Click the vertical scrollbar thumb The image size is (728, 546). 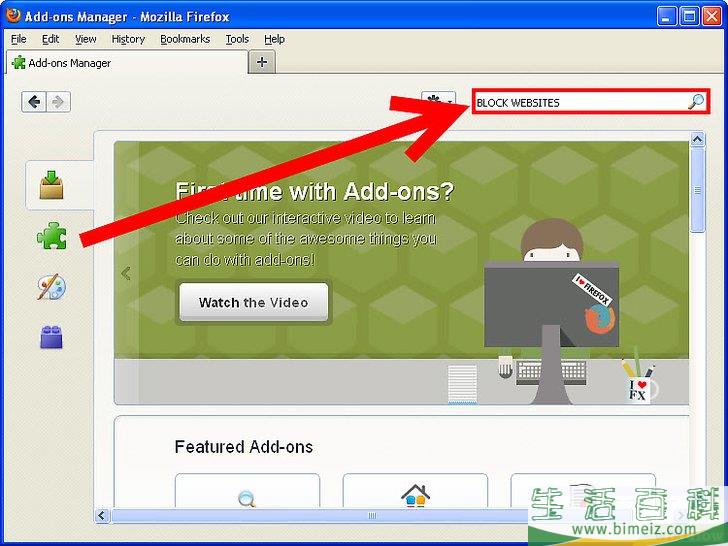[697, 190]
